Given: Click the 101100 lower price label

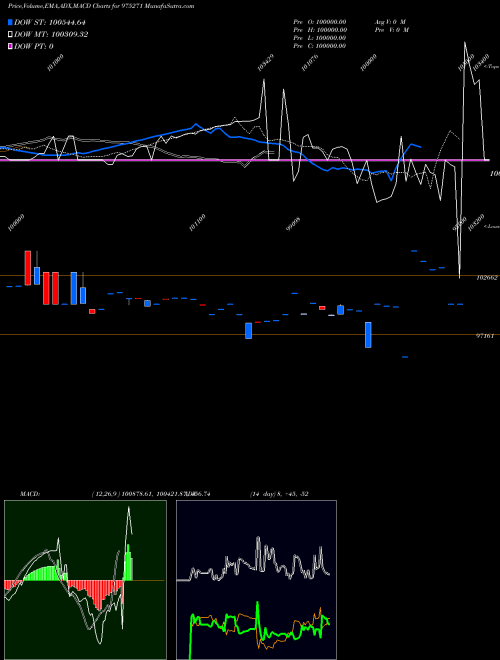Looking at the screenshot, I should pos(197,222).
